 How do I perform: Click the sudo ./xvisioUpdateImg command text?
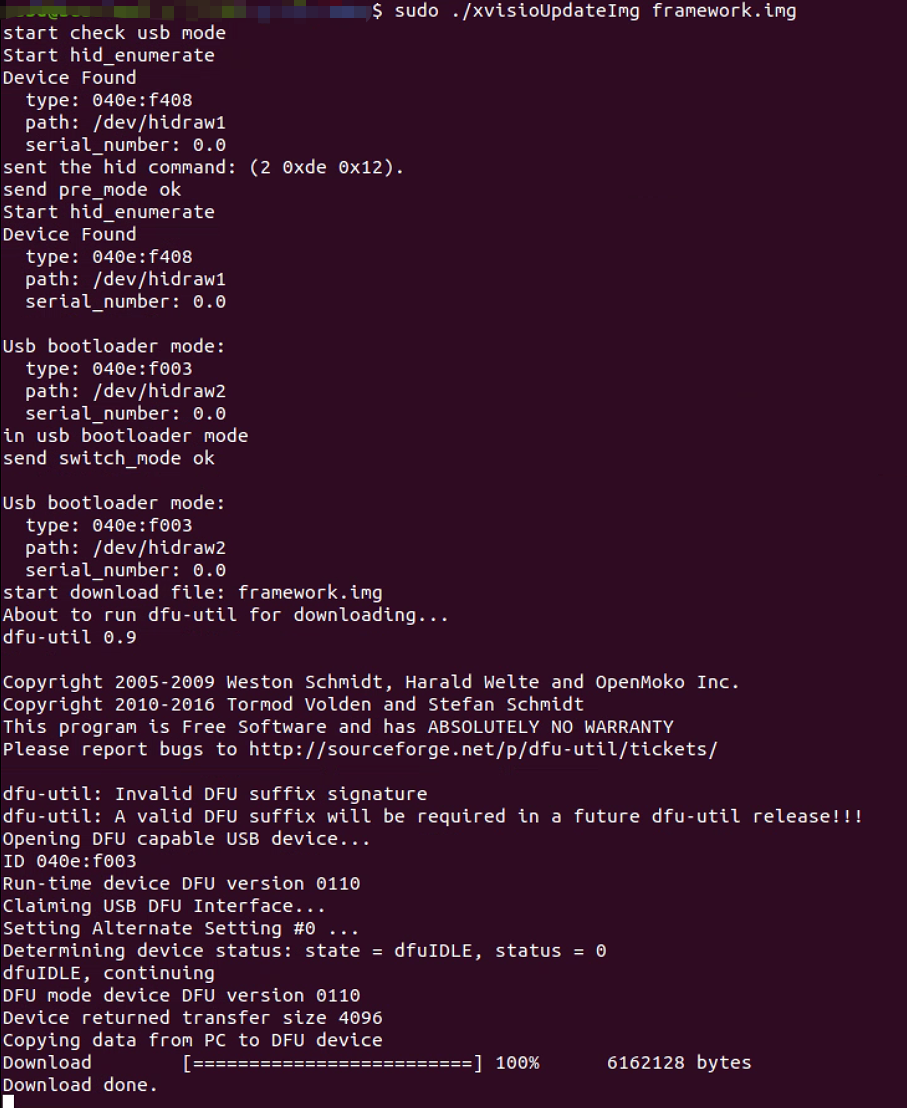click(517, 11)
